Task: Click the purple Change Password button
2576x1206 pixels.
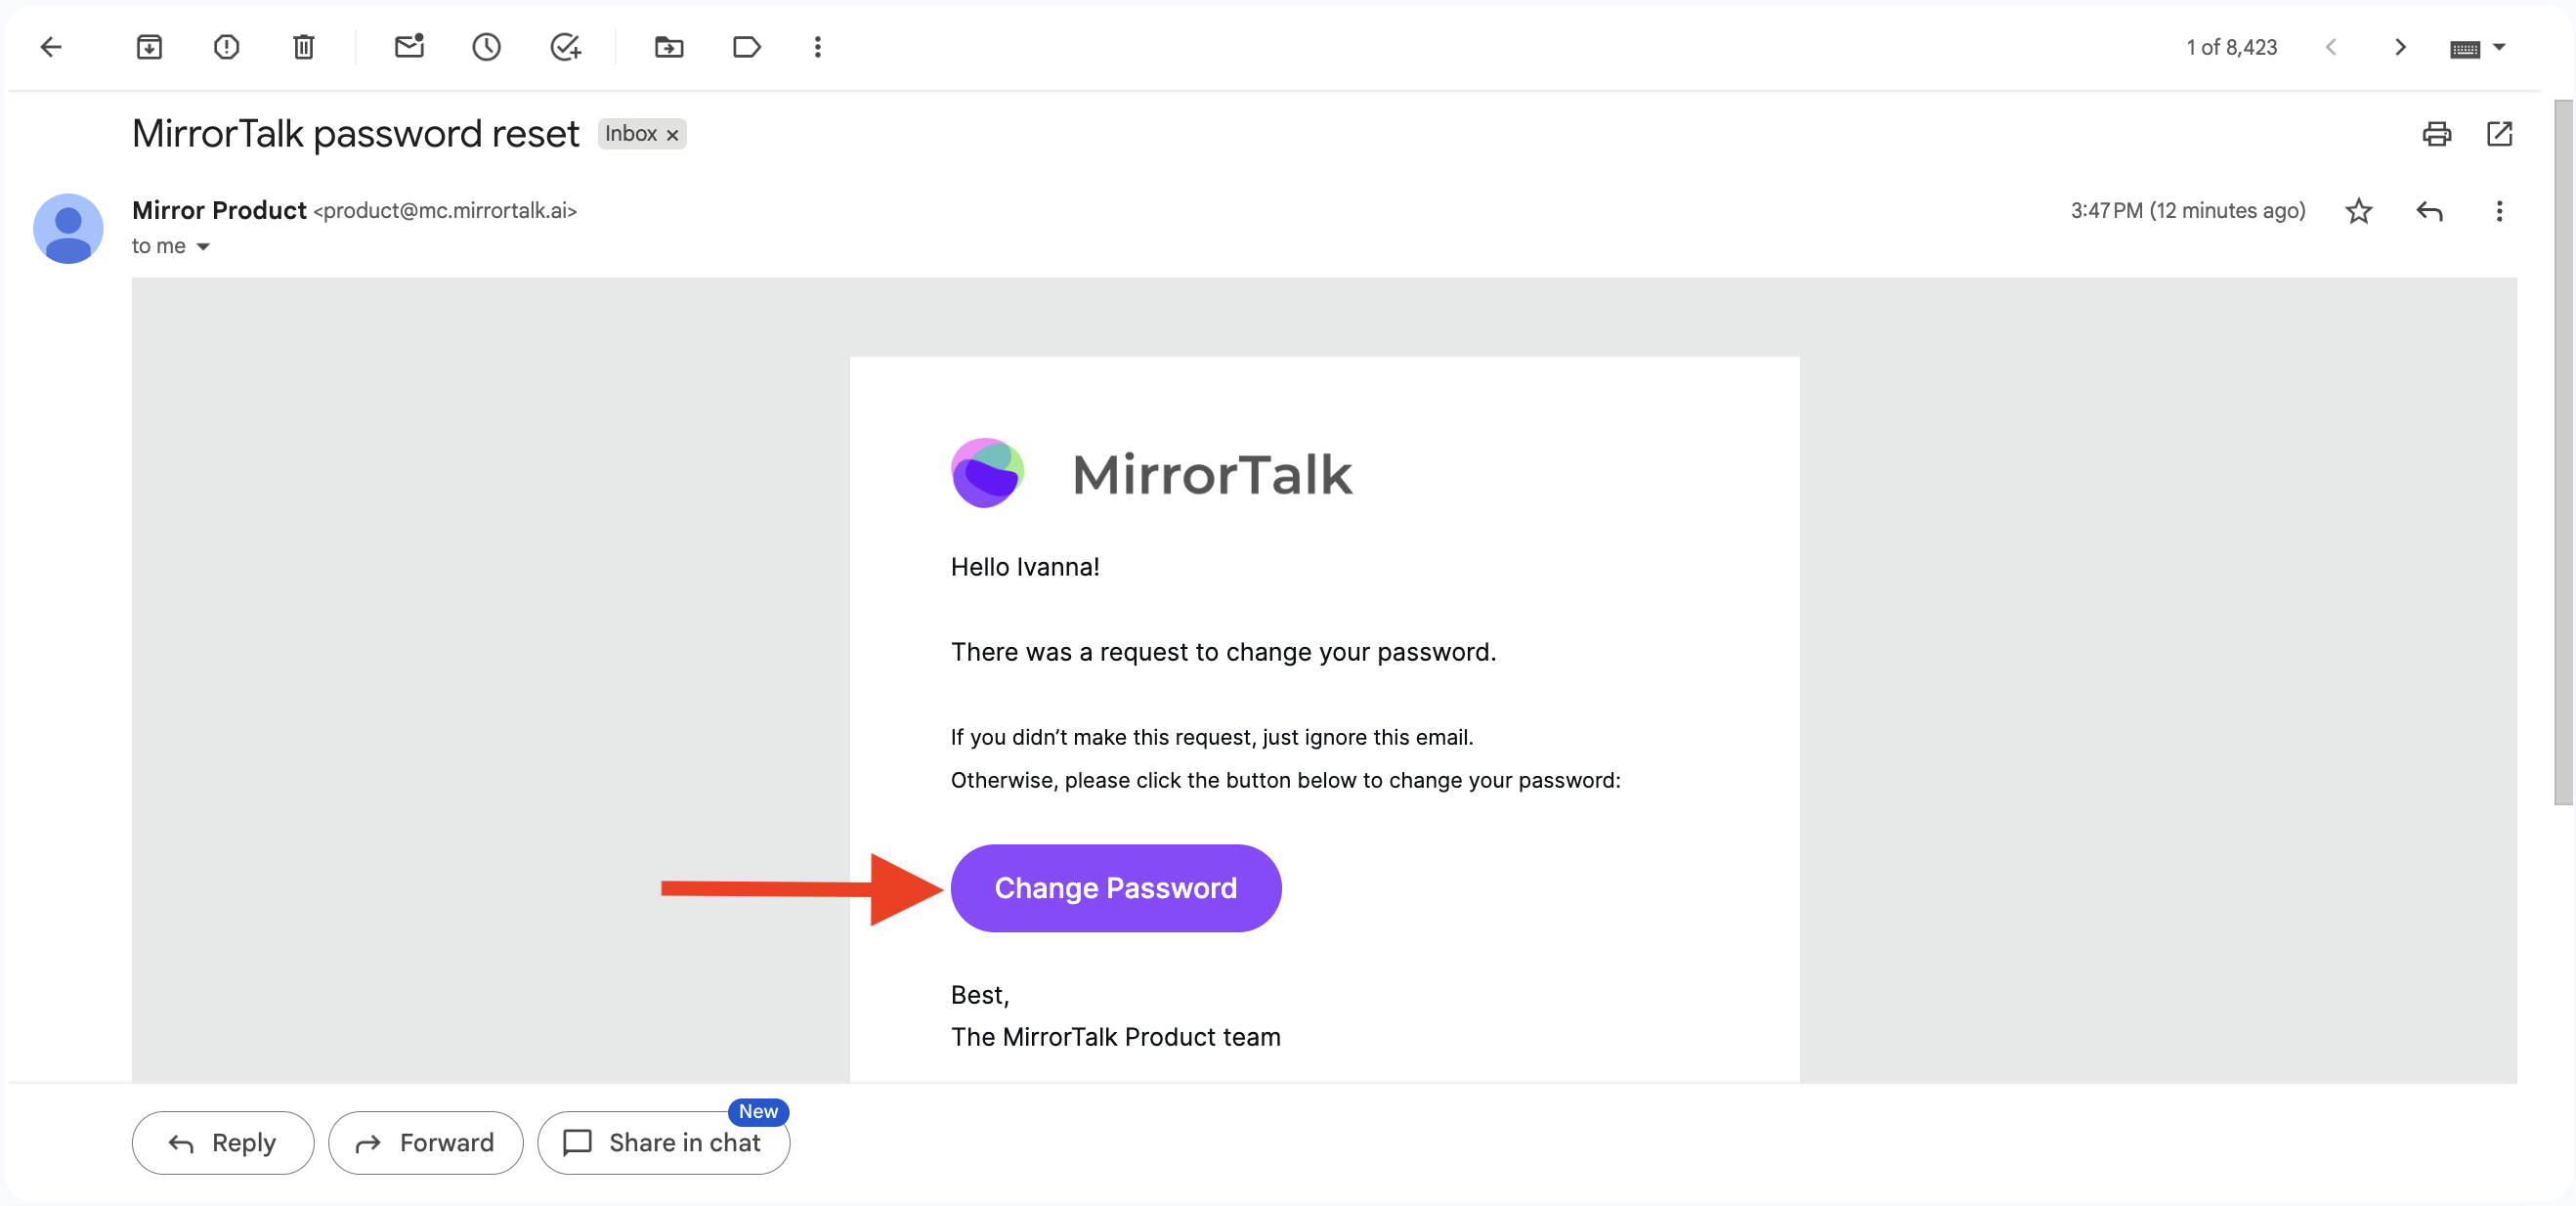Action: coord(1115,888)
